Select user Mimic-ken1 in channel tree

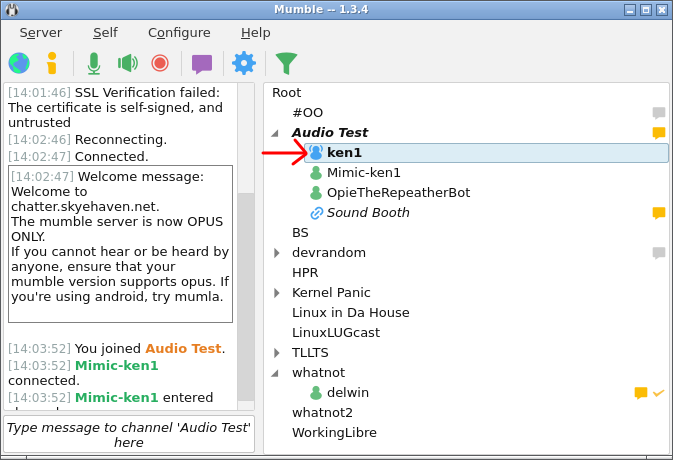363,173
